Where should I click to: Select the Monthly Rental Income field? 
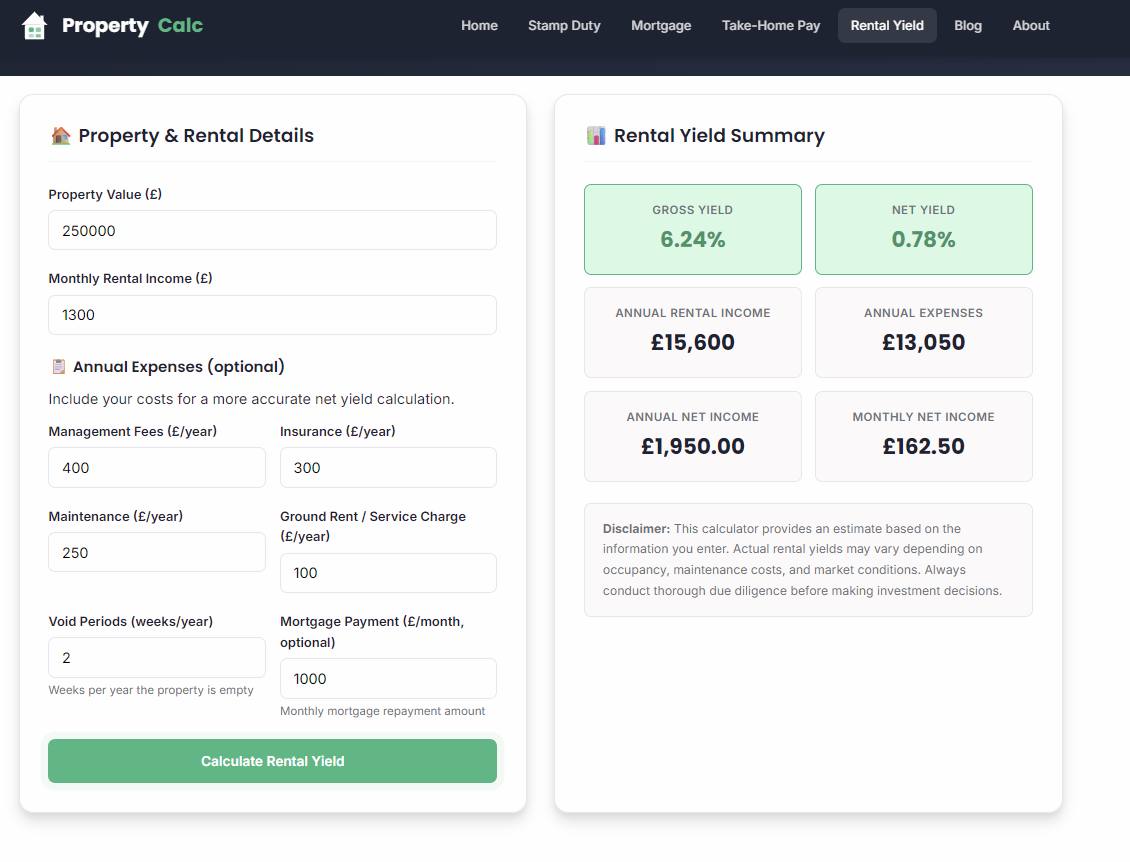272,314
